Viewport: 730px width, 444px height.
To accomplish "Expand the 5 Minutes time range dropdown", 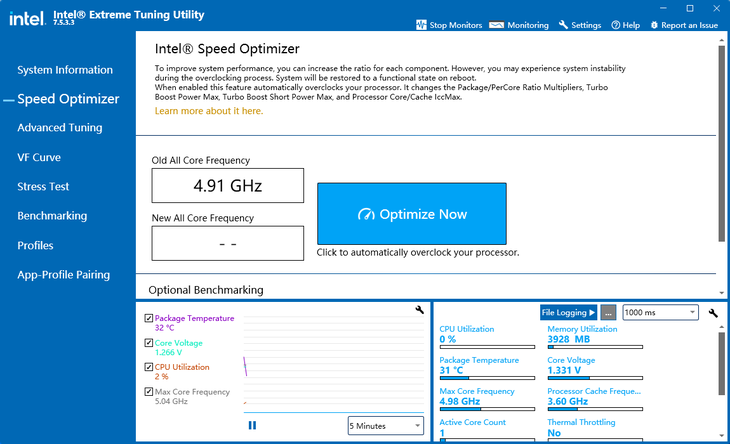I will tap(385, 425).
